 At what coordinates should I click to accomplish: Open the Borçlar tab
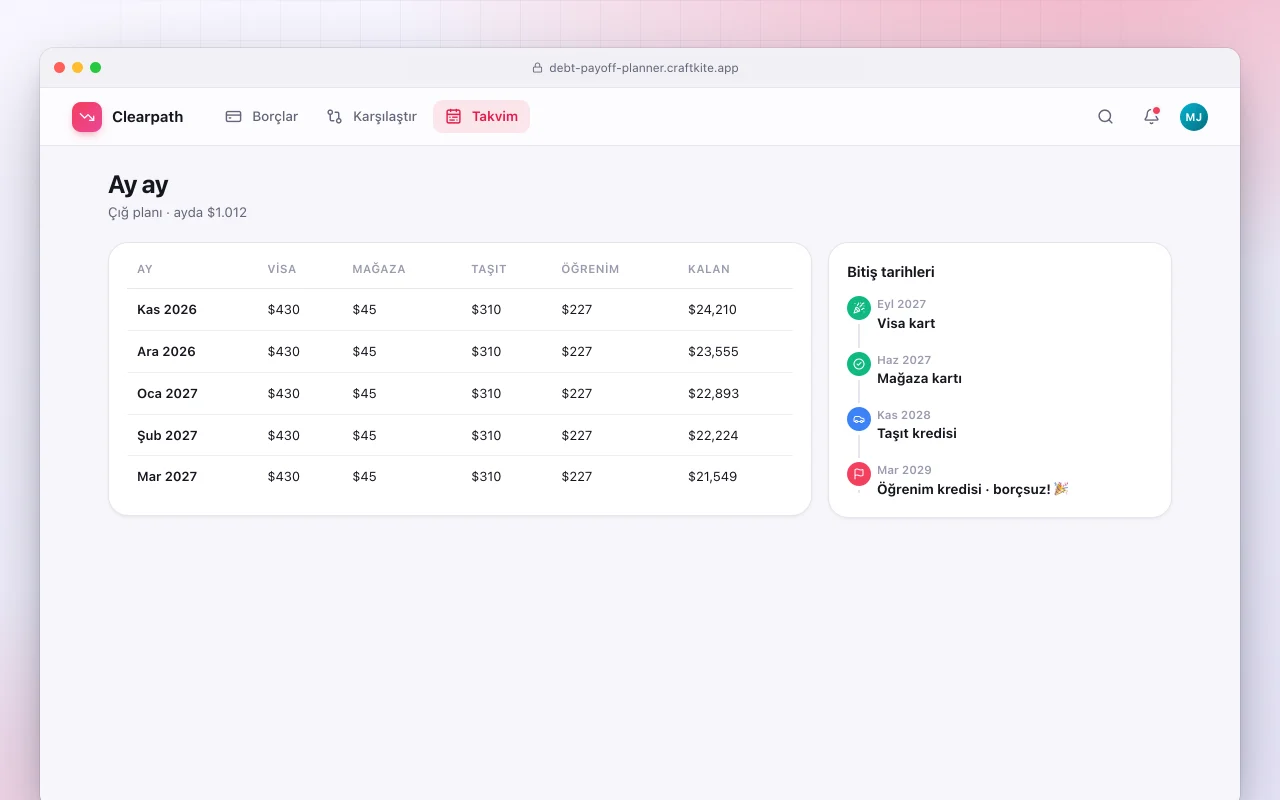click(262, 117)
